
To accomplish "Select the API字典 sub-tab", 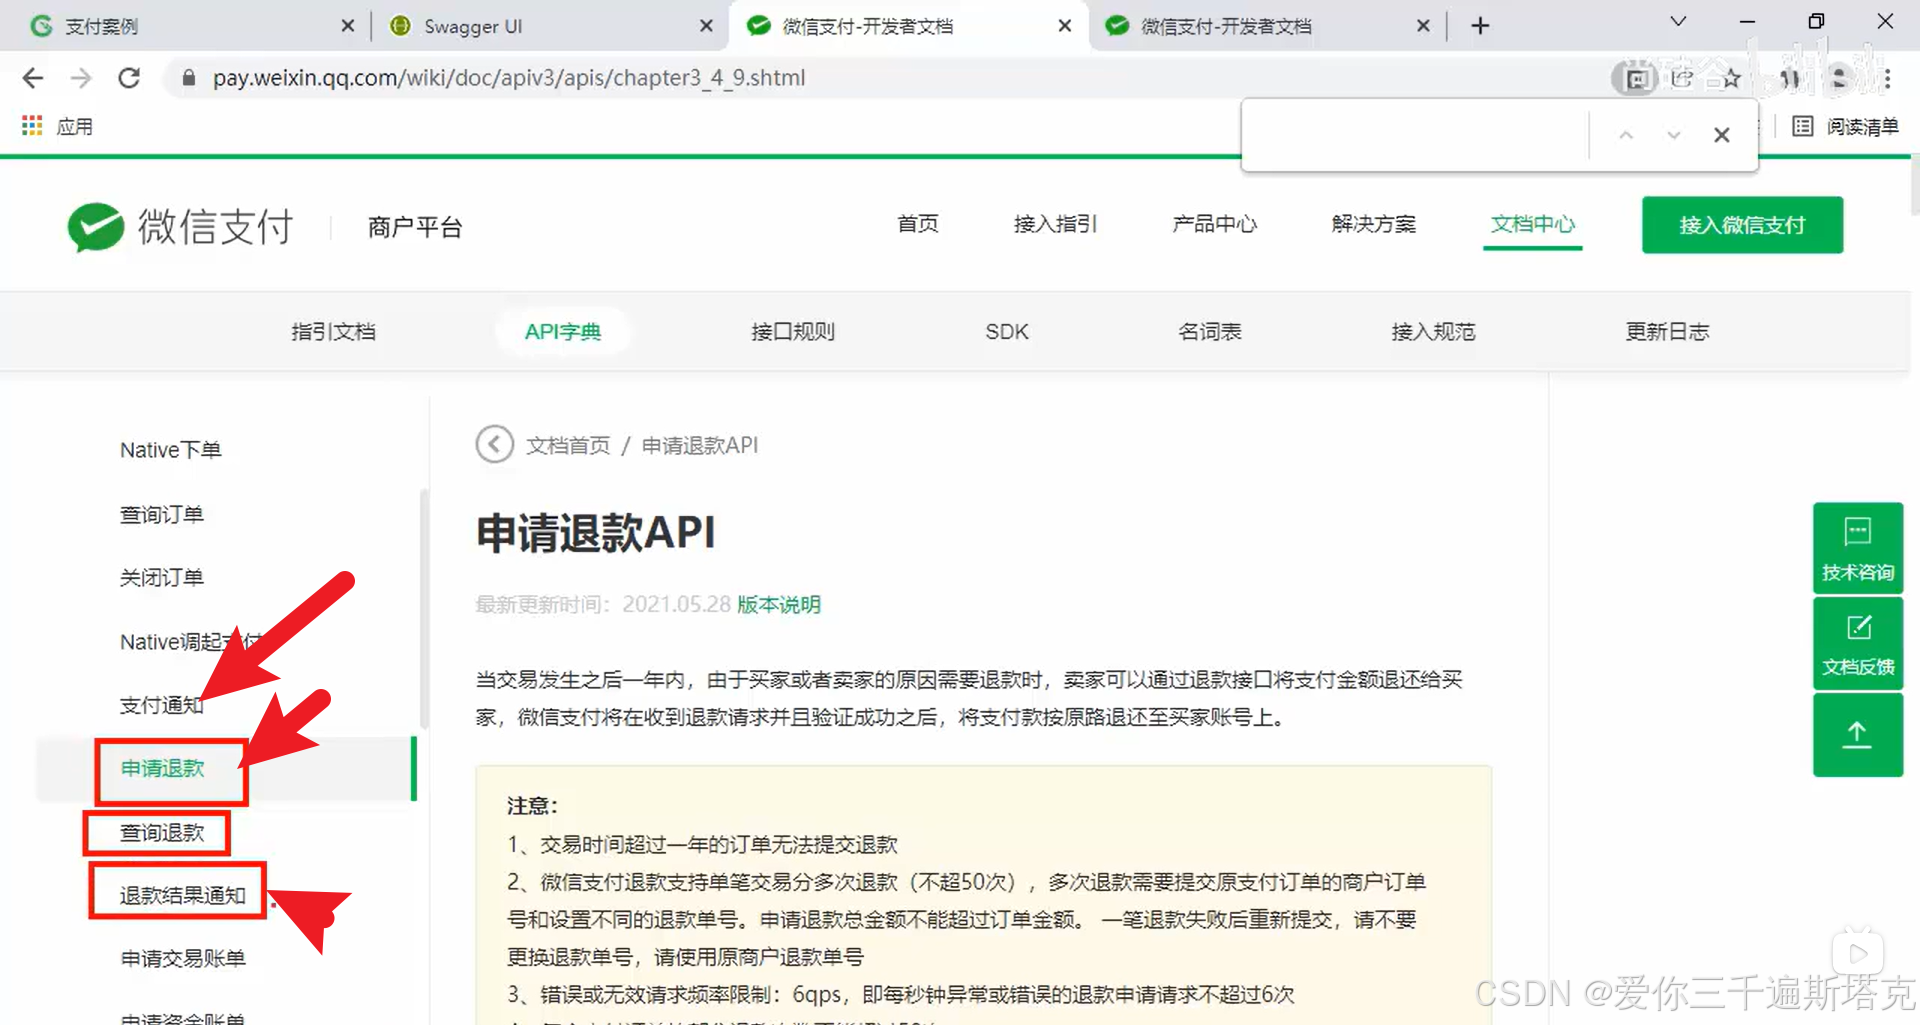I will (x=563, y=332).
